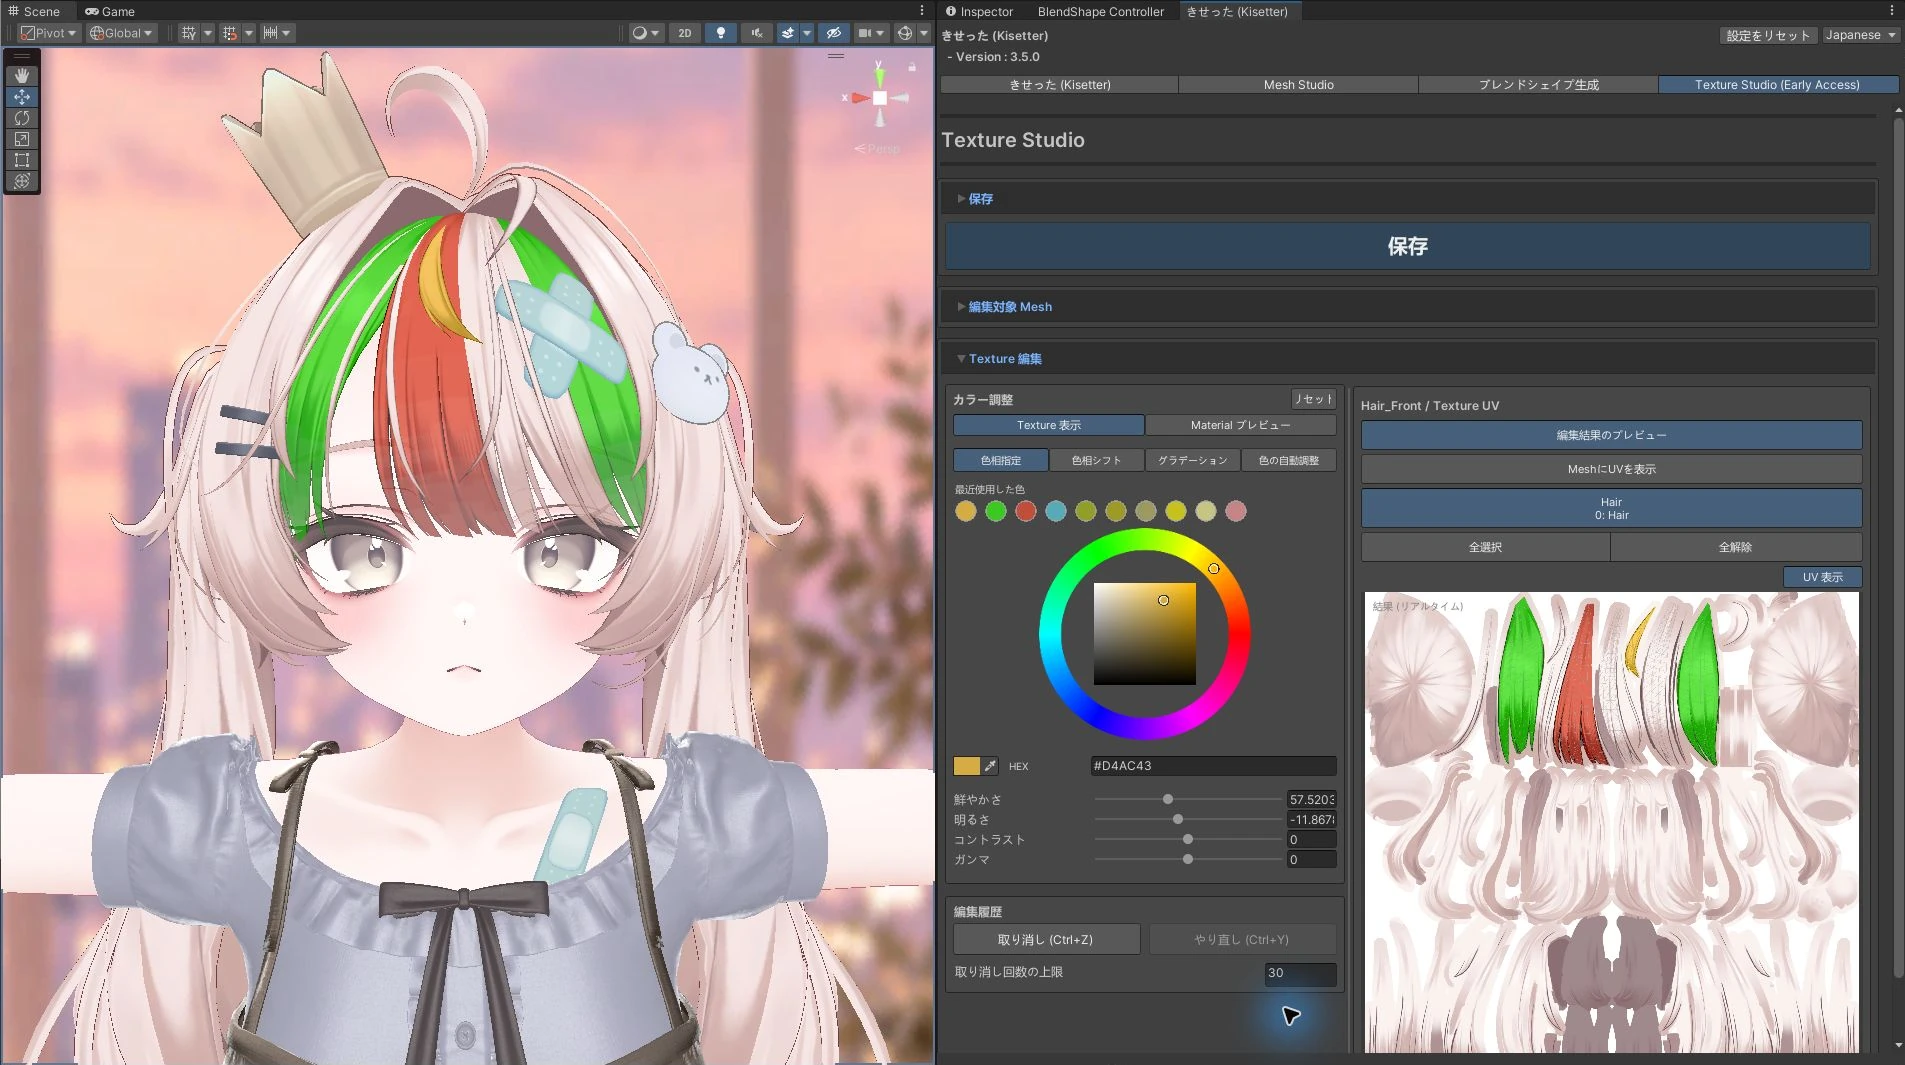Switch to Mesh Studio tab

tap(1298, 85)
